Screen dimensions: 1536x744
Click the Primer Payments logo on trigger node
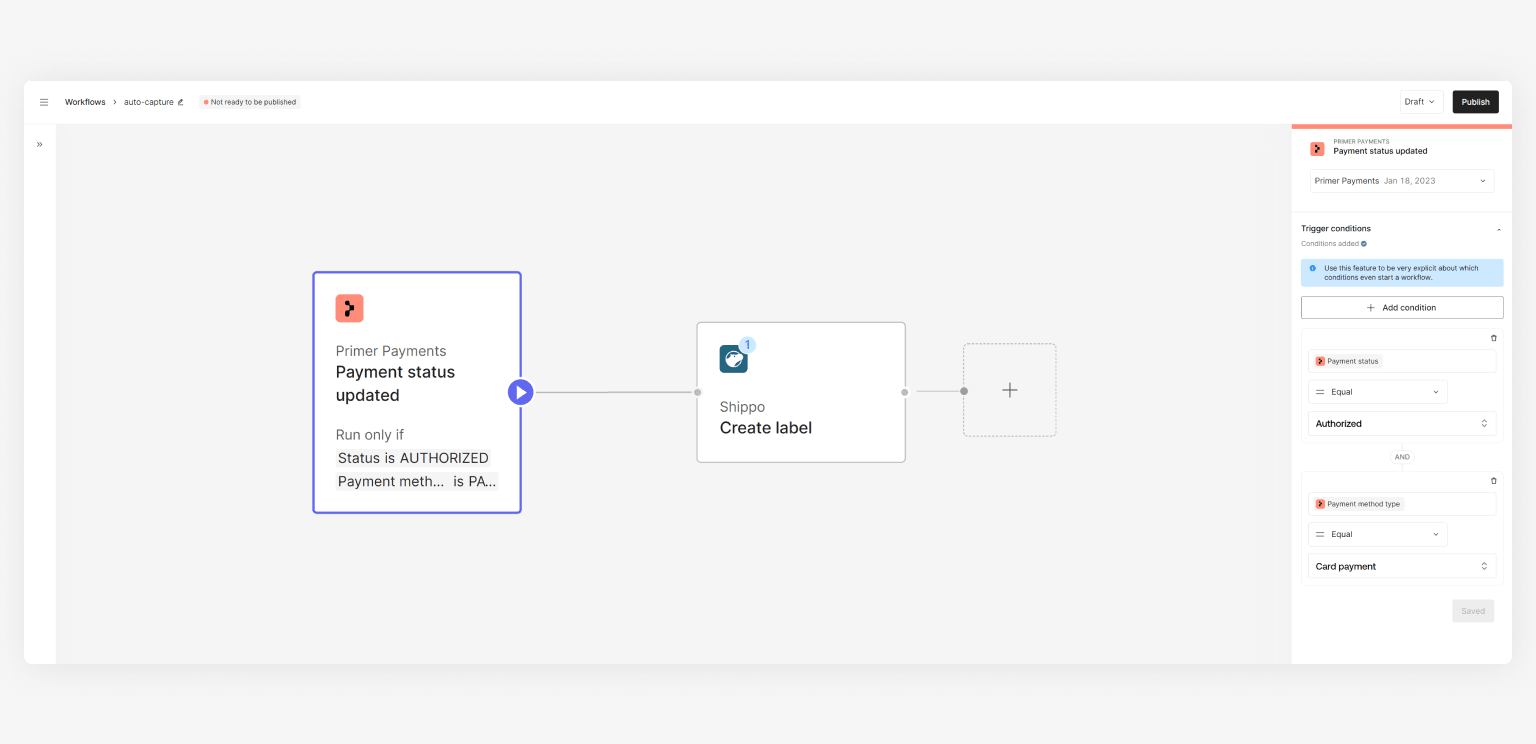pos(349,308)
